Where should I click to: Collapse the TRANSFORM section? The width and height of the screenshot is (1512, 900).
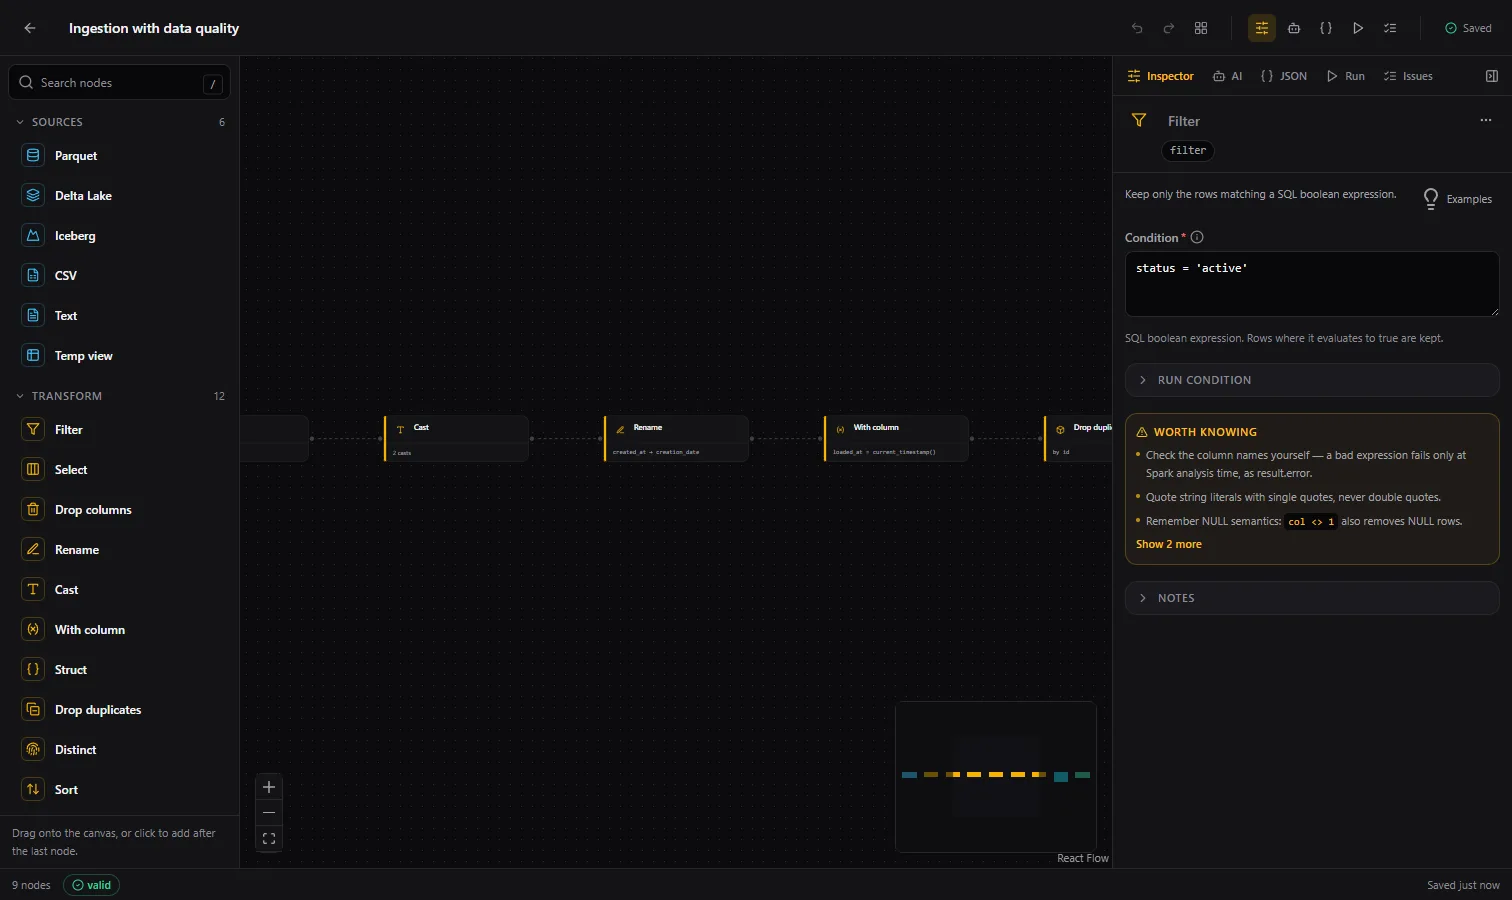tap(120, 396)
